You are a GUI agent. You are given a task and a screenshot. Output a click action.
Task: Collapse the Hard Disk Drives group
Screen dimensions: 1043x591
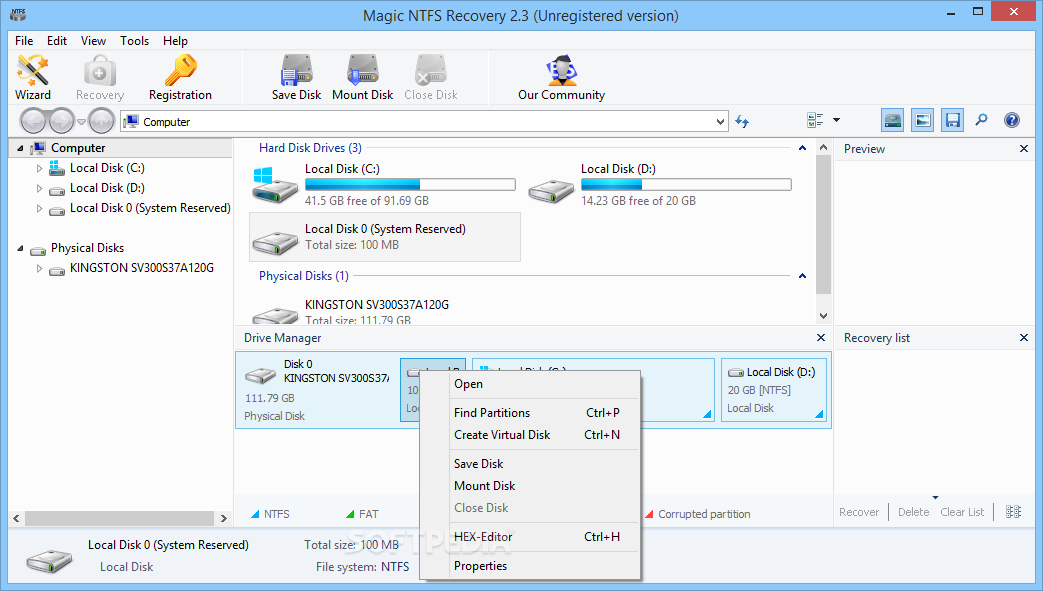802,148
